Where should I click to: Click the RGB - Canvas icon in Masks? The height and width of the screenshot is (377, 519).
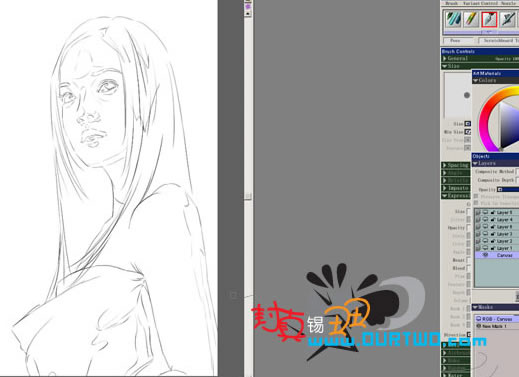click(478, 319)
